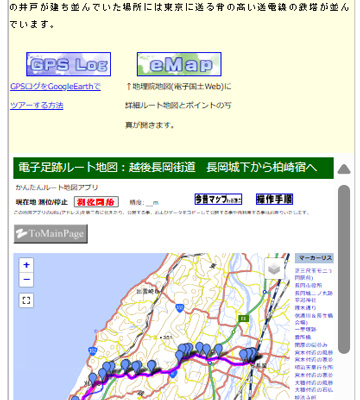Zoom out the map with minus button

26,279
